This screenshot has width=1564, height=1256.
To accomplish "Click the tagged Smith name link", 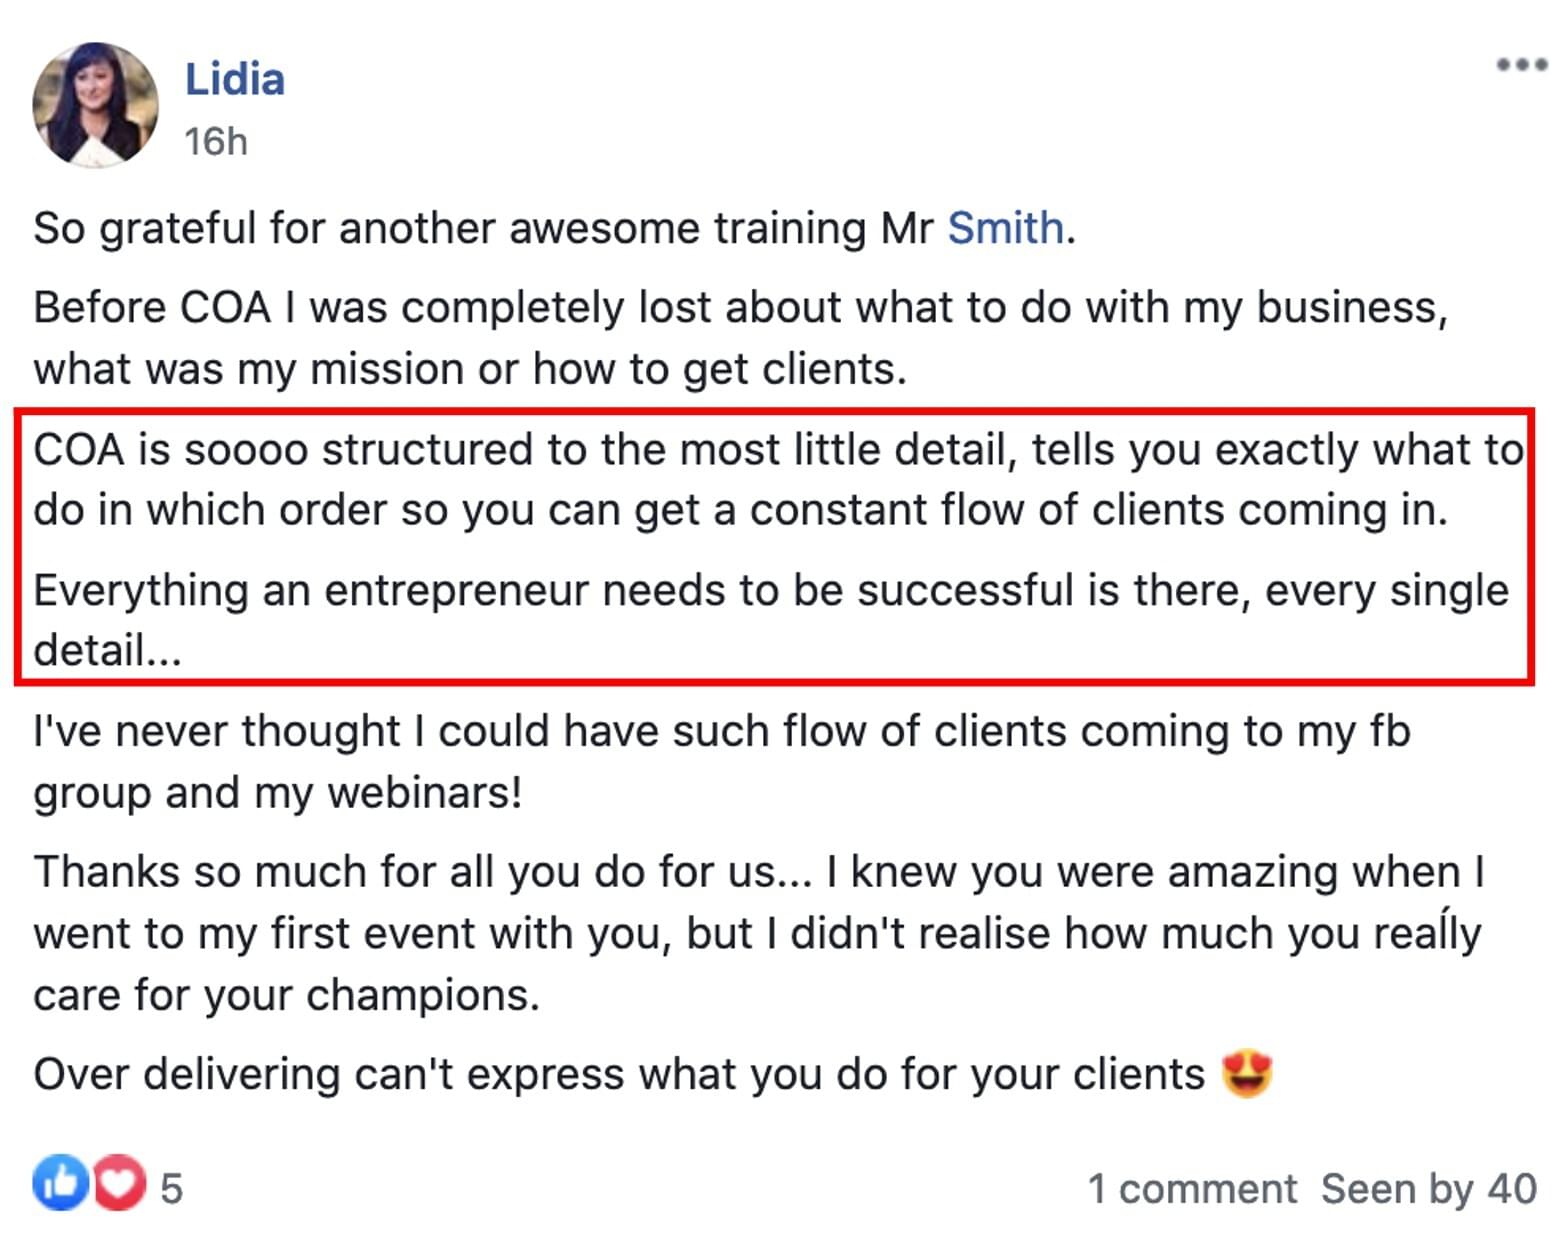I will click(x=1005, y=228).
